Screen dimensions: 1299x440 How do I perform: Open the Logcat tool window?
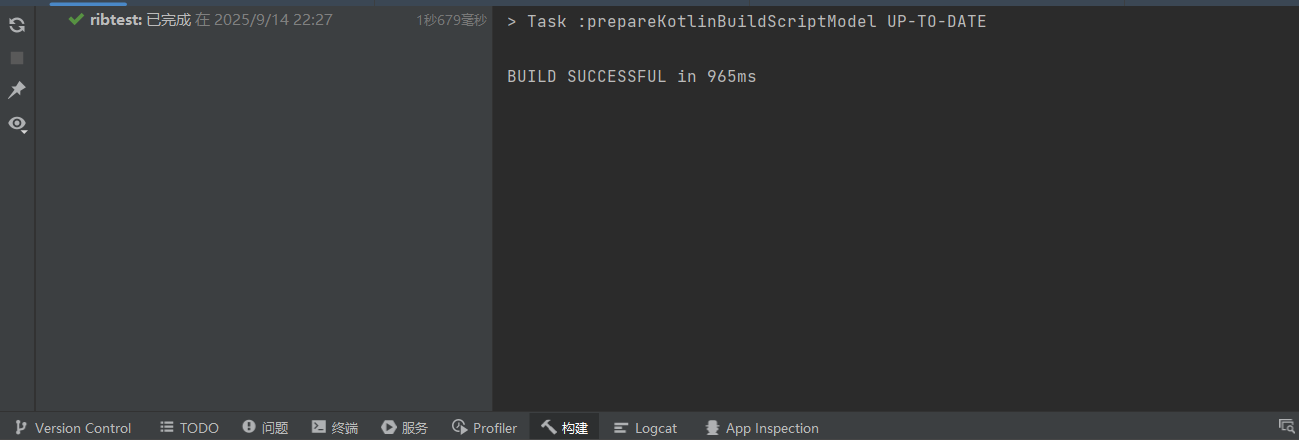(646, 428)
